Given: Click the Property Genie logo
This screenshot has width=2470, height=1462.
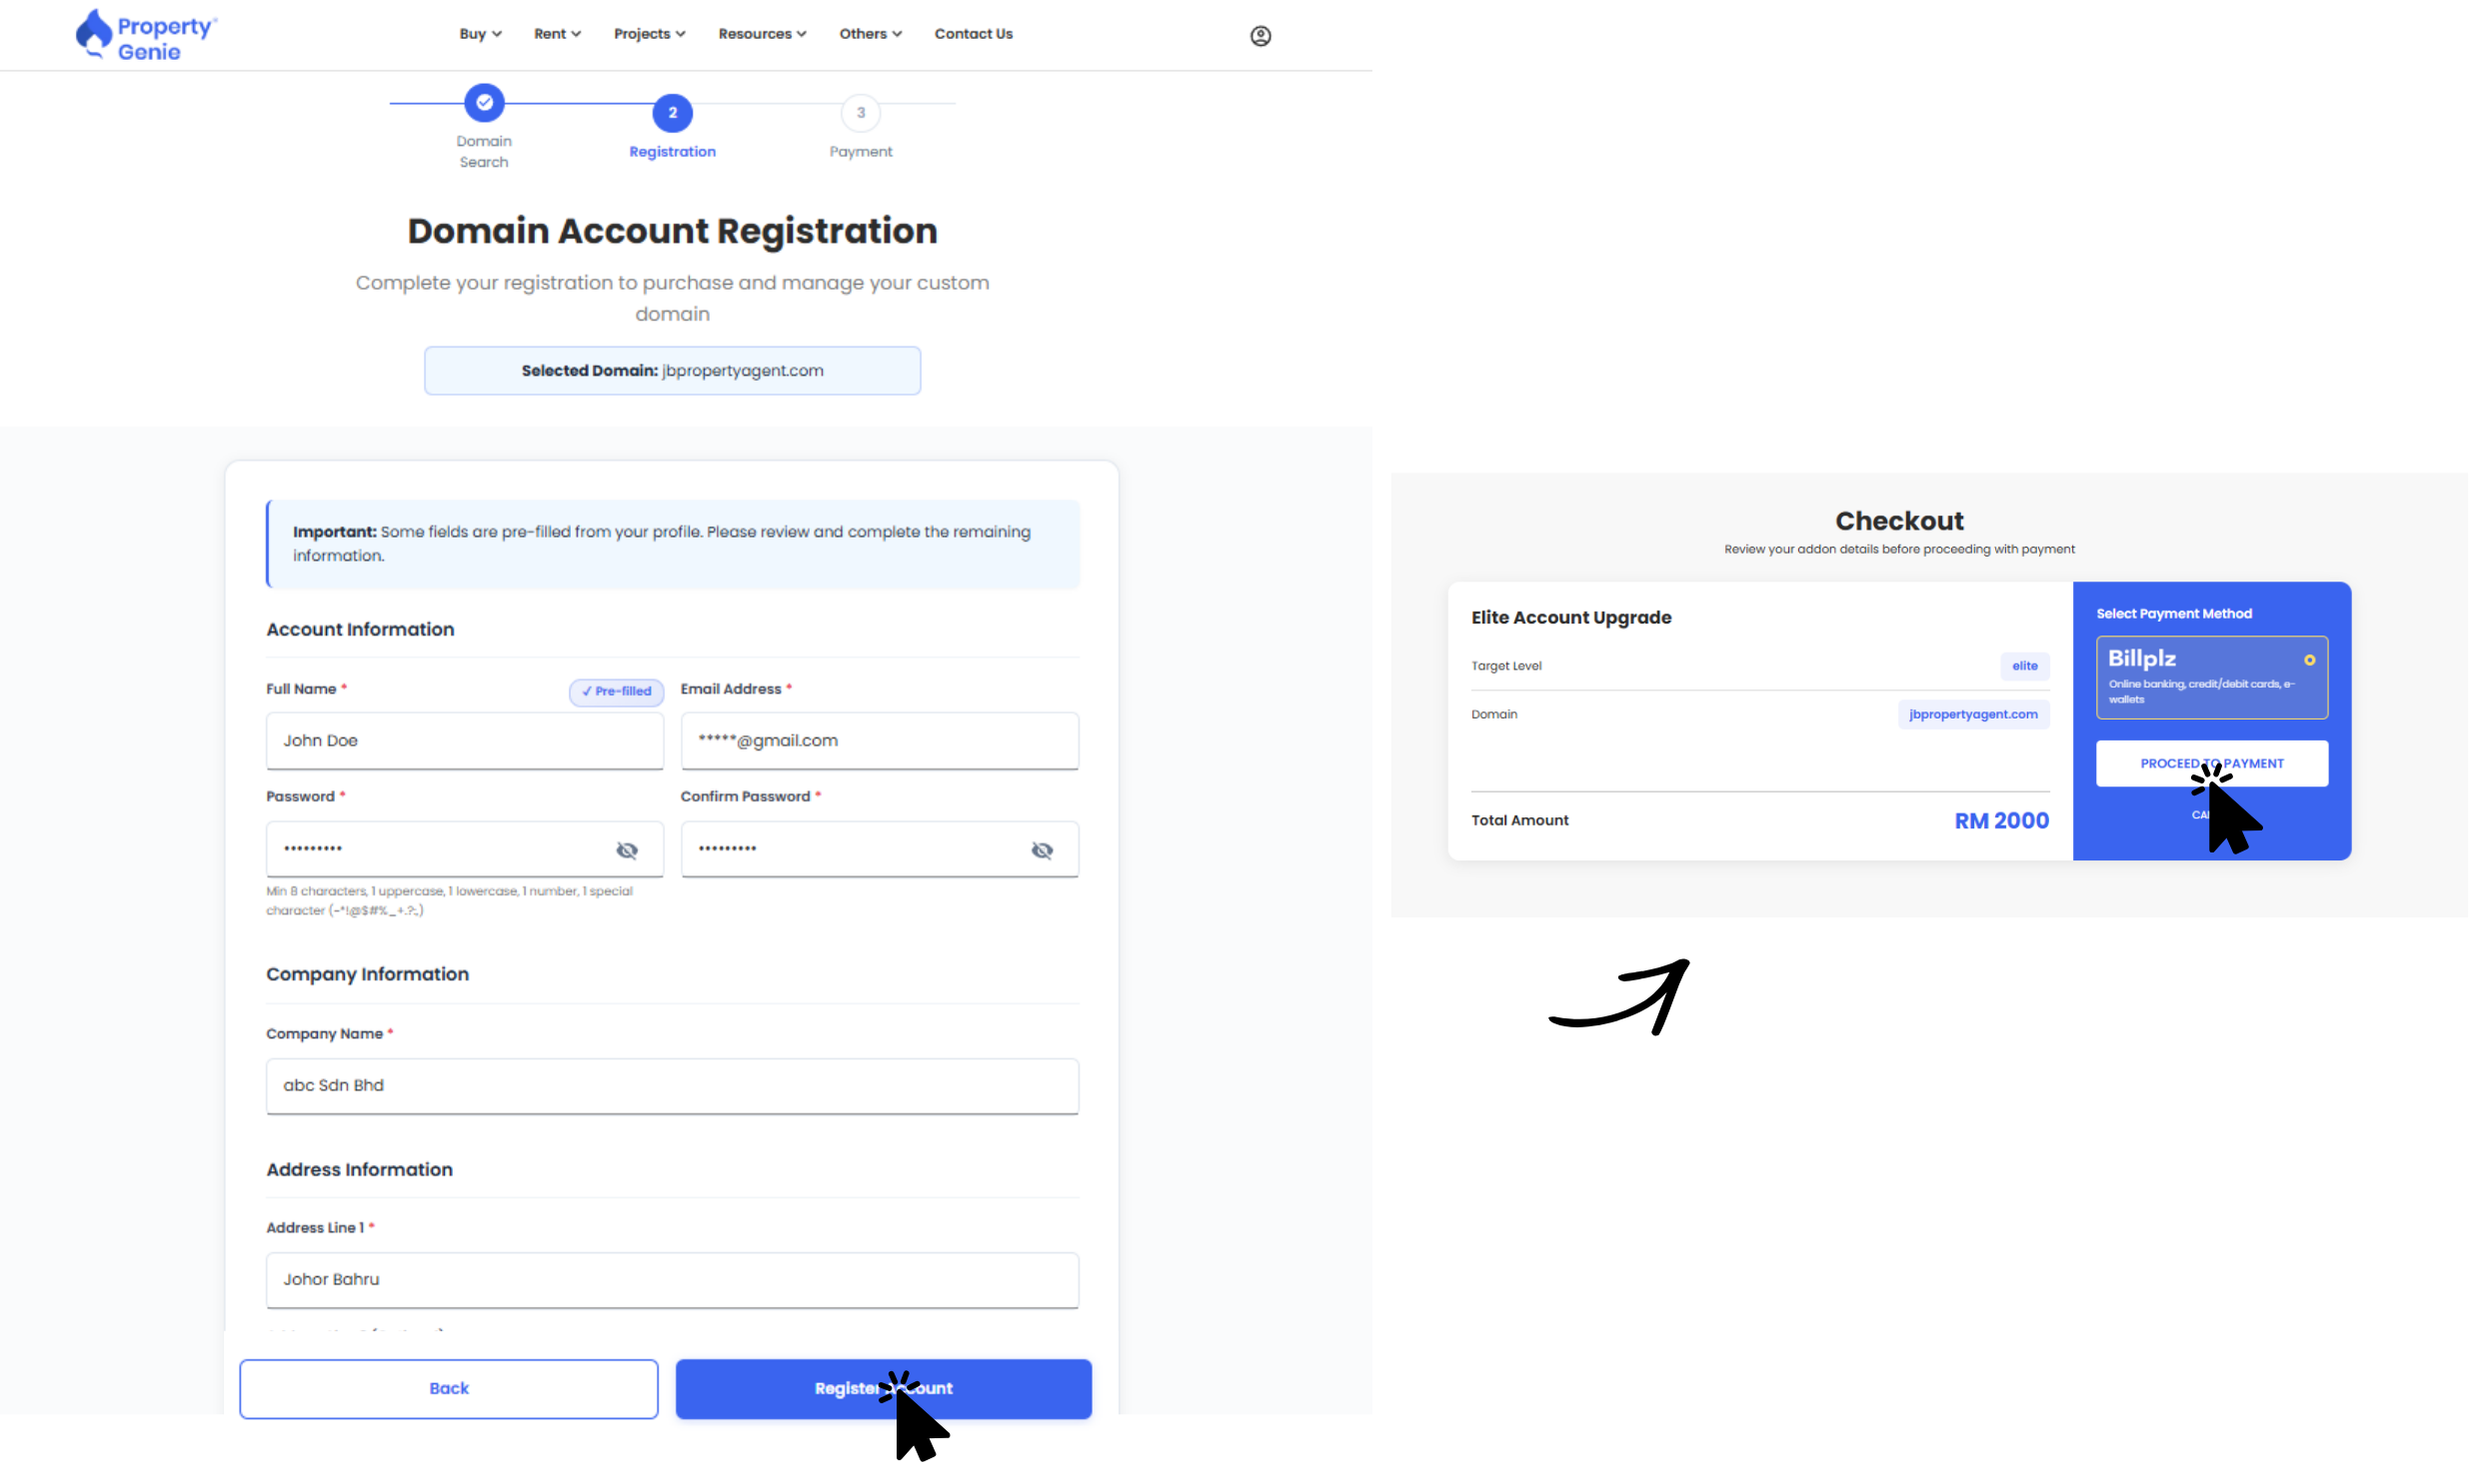Looking at the screenshot, I should coord(146,36).
